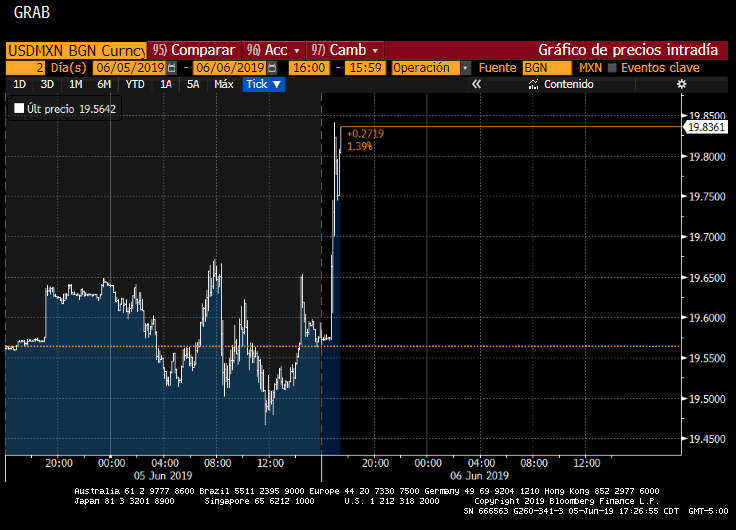Click the 95) Comparar button
Screen dimensions: 736x530
[194, 50]
